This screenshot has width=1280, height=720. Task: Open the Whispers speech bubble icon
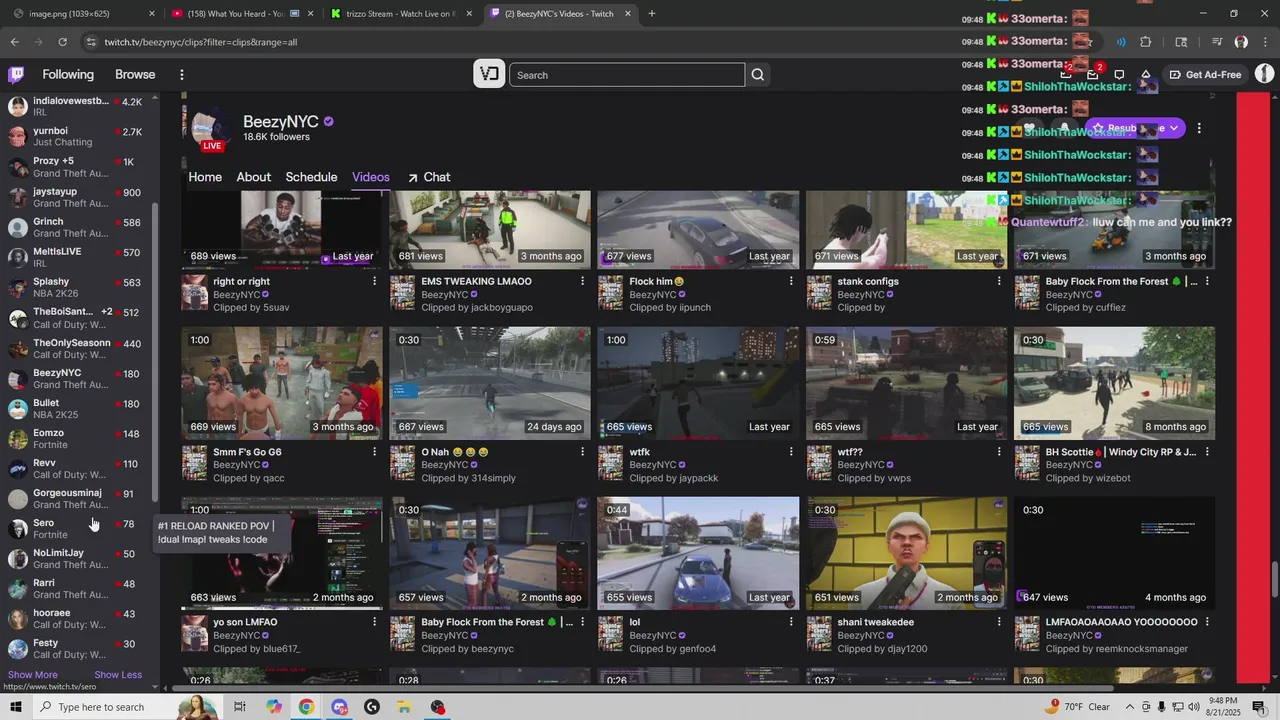[1119, 75]
